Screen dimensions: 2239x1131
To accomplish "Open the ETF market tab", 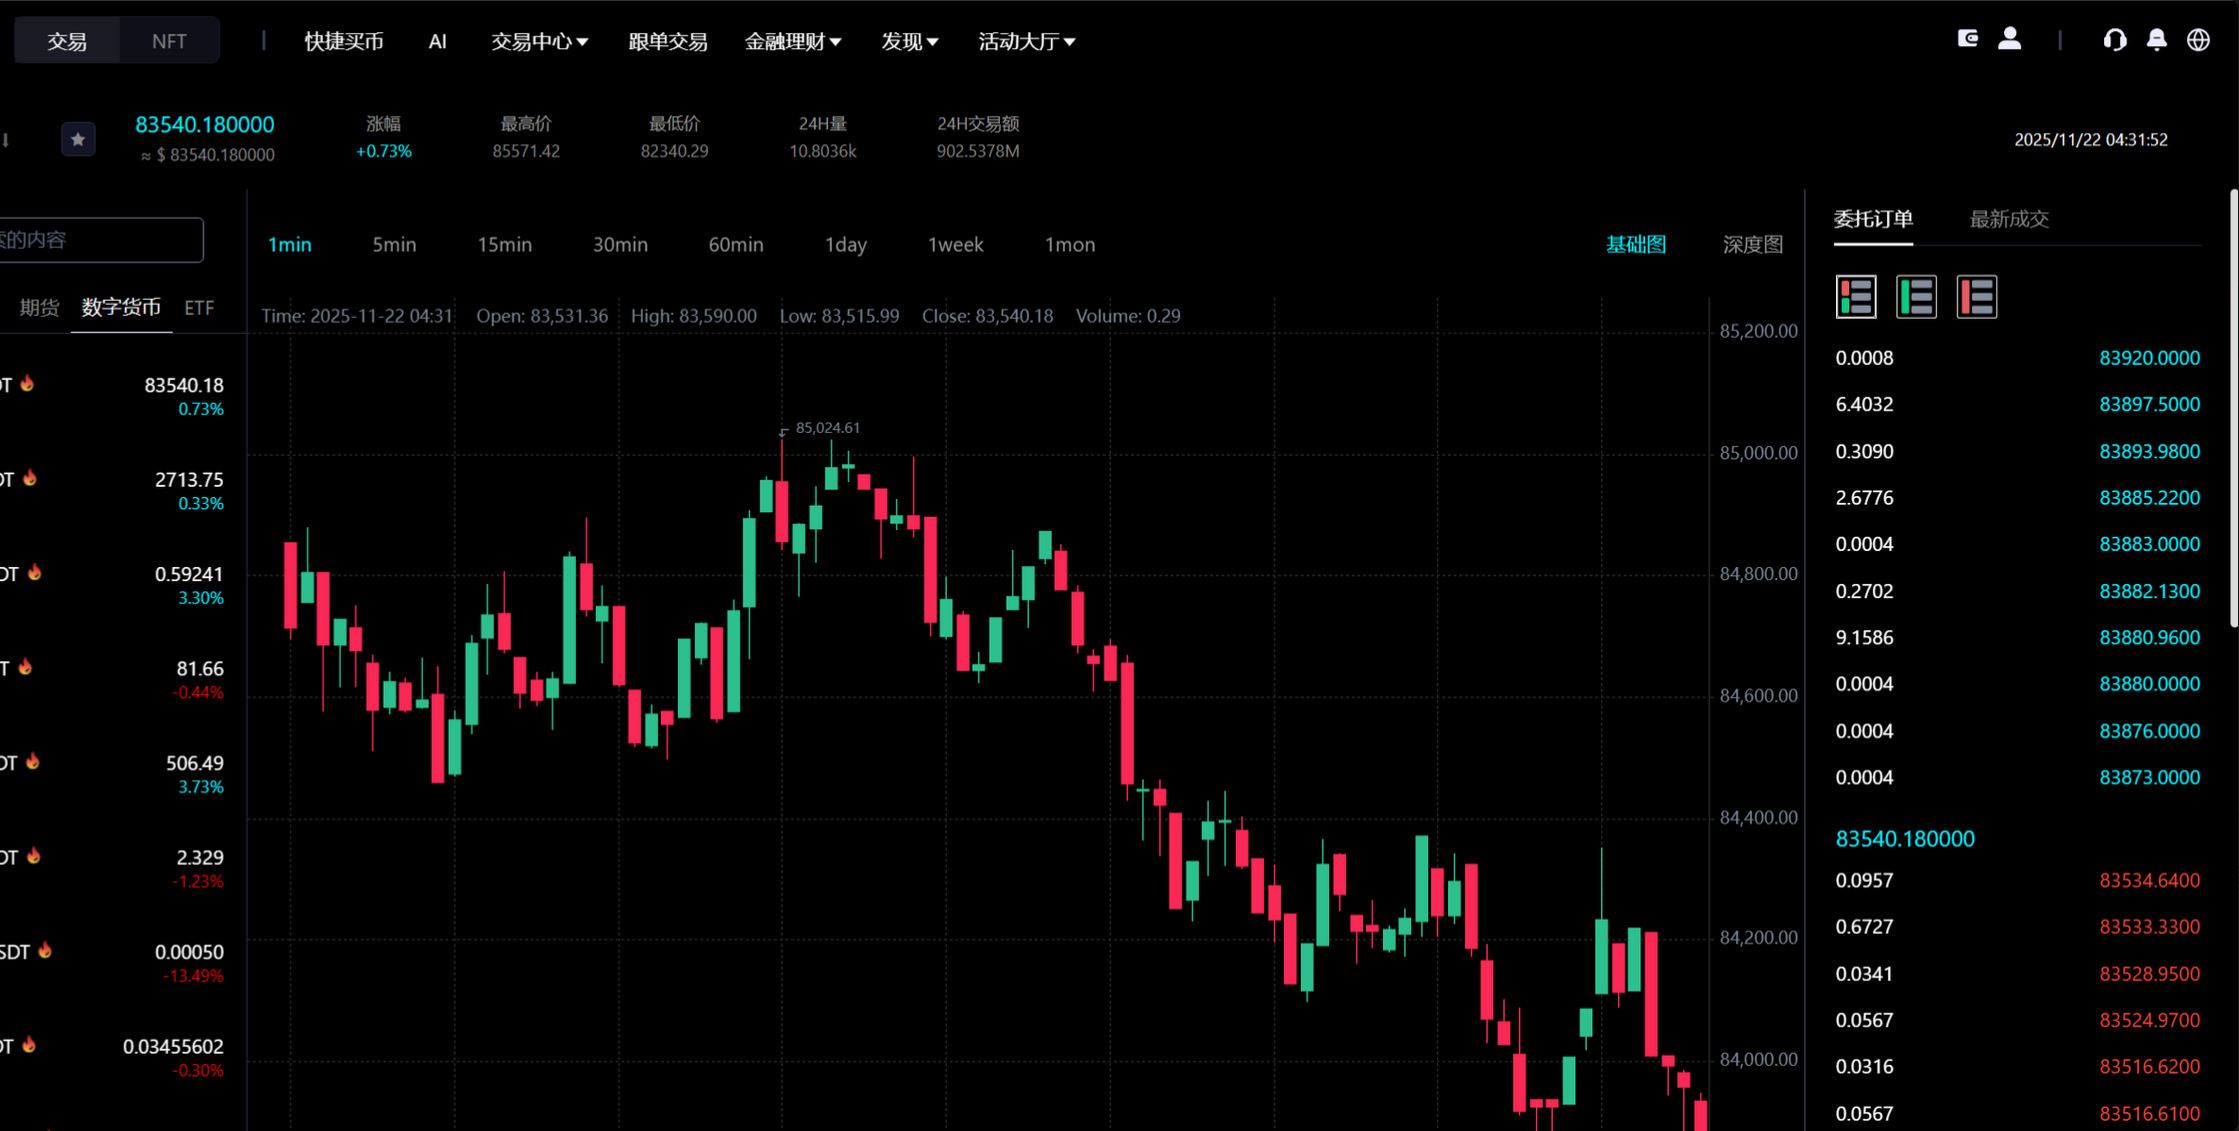I will tap(199, 307).
